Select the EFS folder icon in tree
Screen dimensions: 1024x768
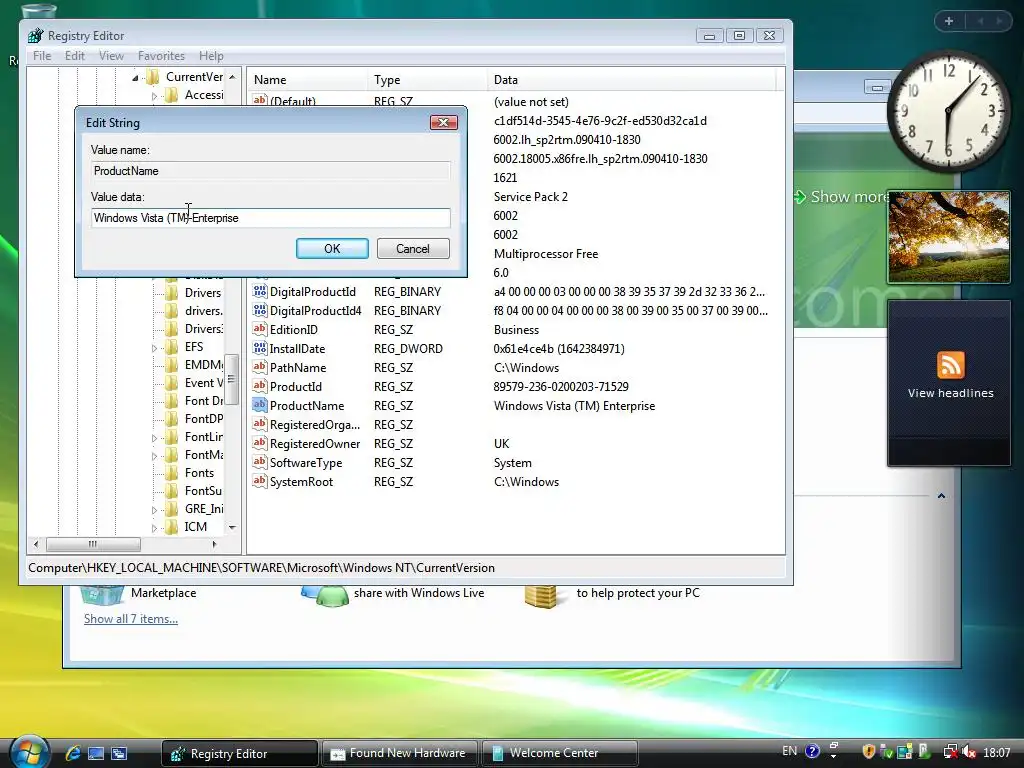tap(172, 347)
